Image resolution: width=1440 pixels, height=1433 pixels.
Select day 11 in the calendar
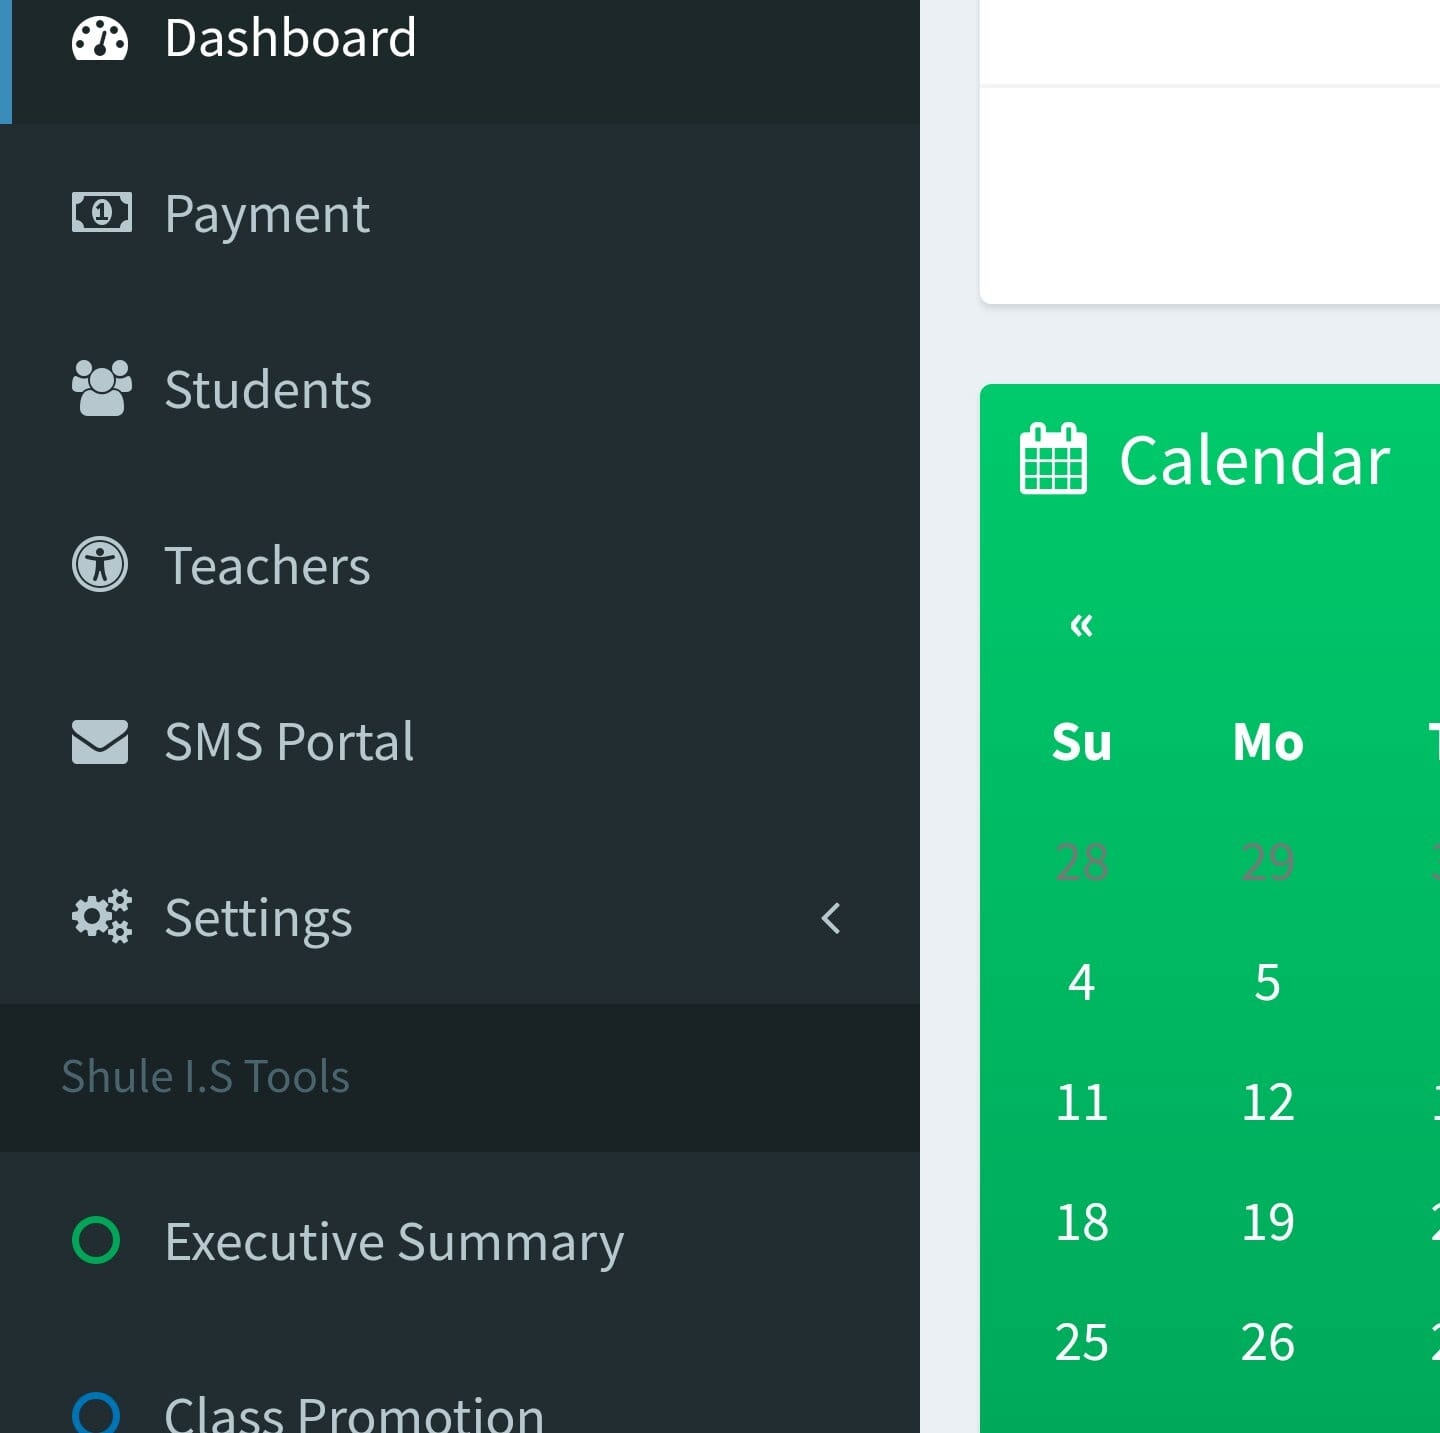tap(1081, 1102)
